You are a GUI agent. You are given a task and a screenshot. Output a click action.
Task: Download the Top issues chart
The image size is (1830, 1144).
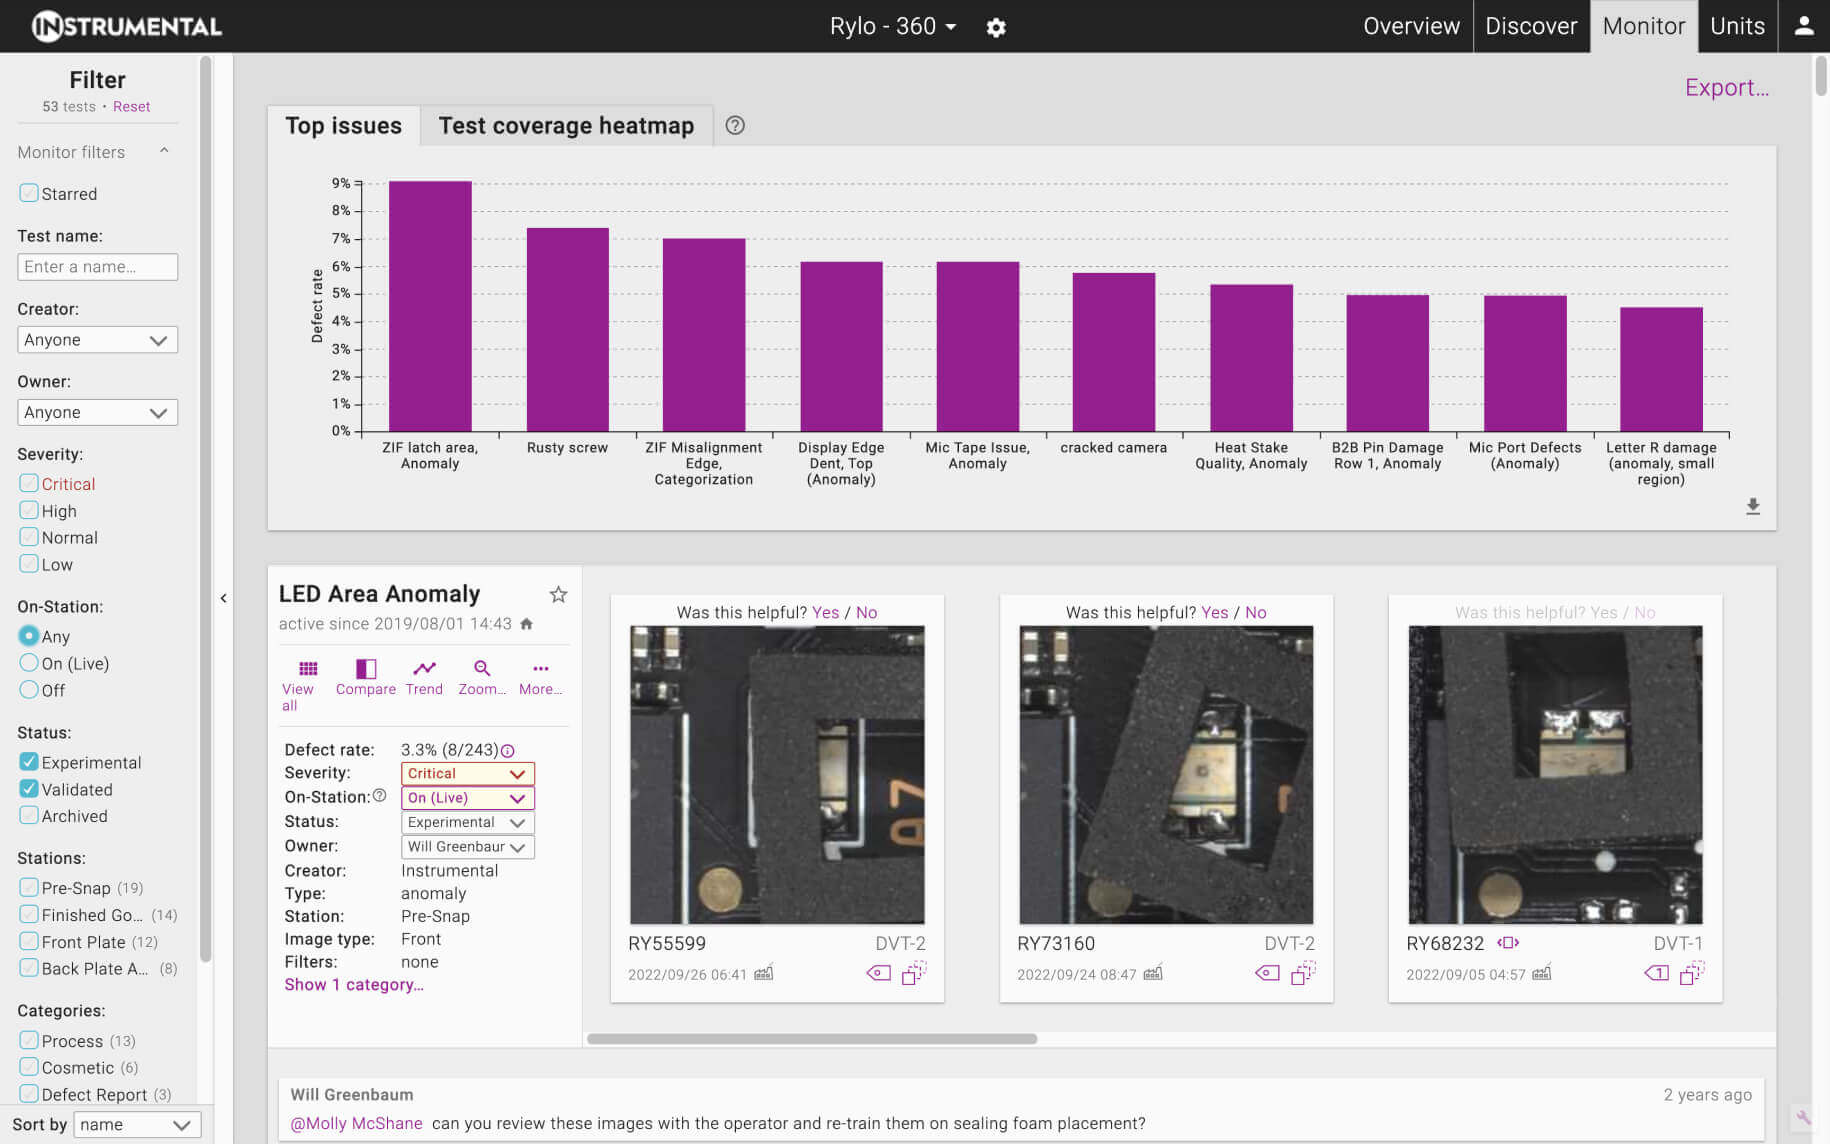coord(1752,507)
